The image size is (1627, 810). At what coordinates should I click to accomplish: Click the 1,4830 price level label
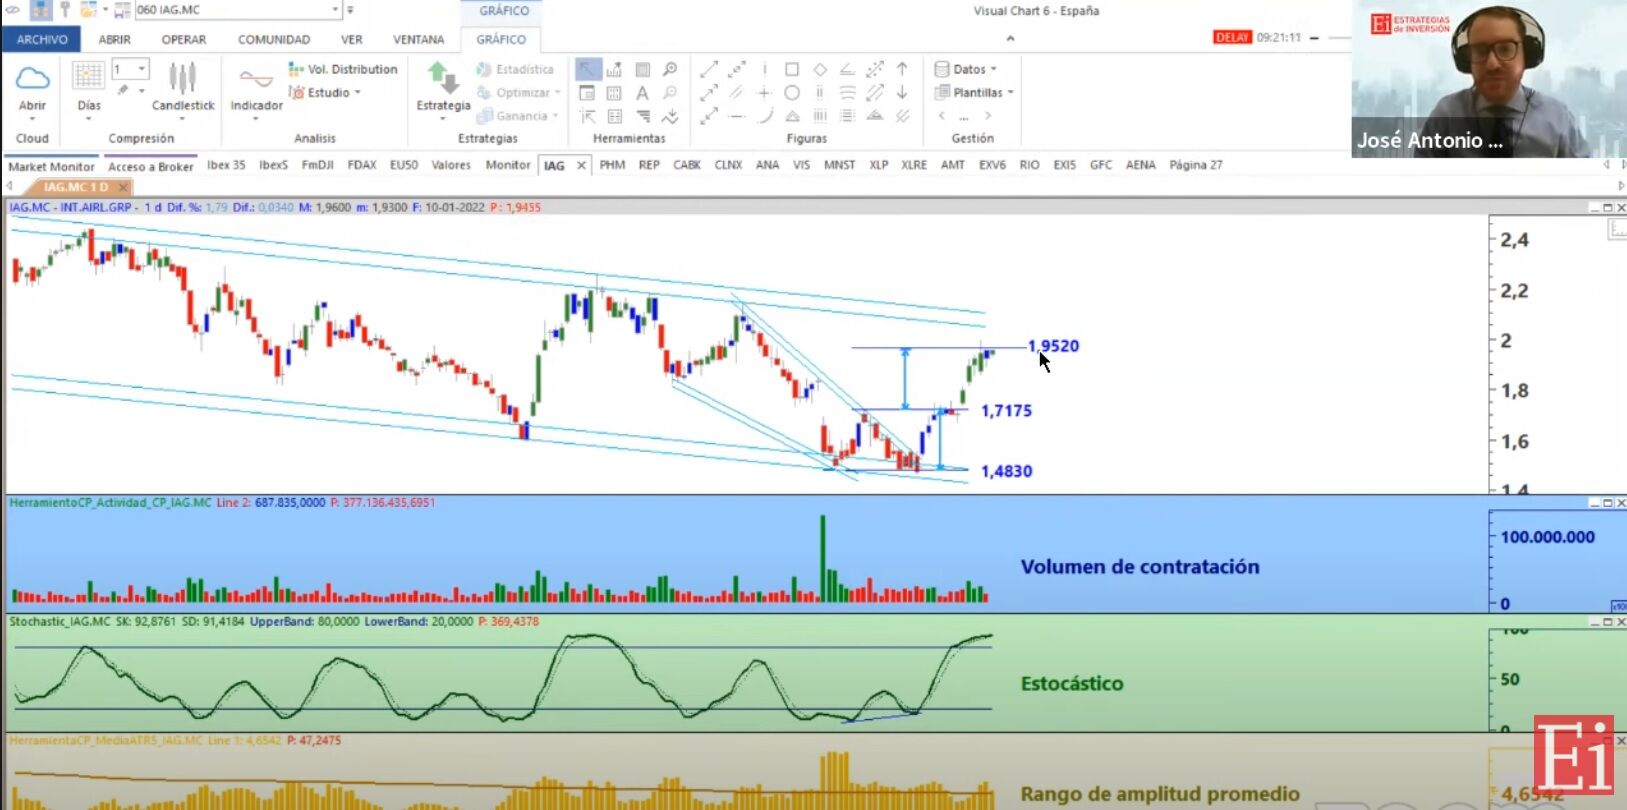1006,471
